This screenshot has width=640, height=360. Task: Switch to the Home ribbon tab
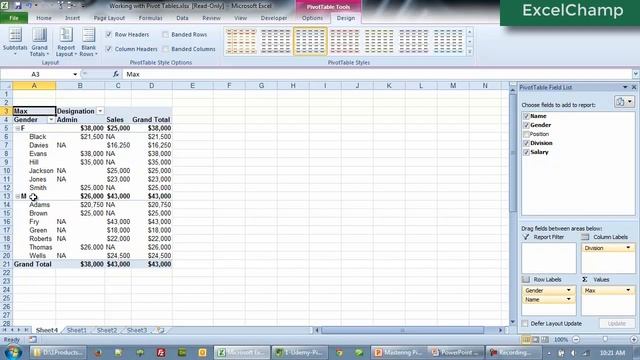click(44, 18)
